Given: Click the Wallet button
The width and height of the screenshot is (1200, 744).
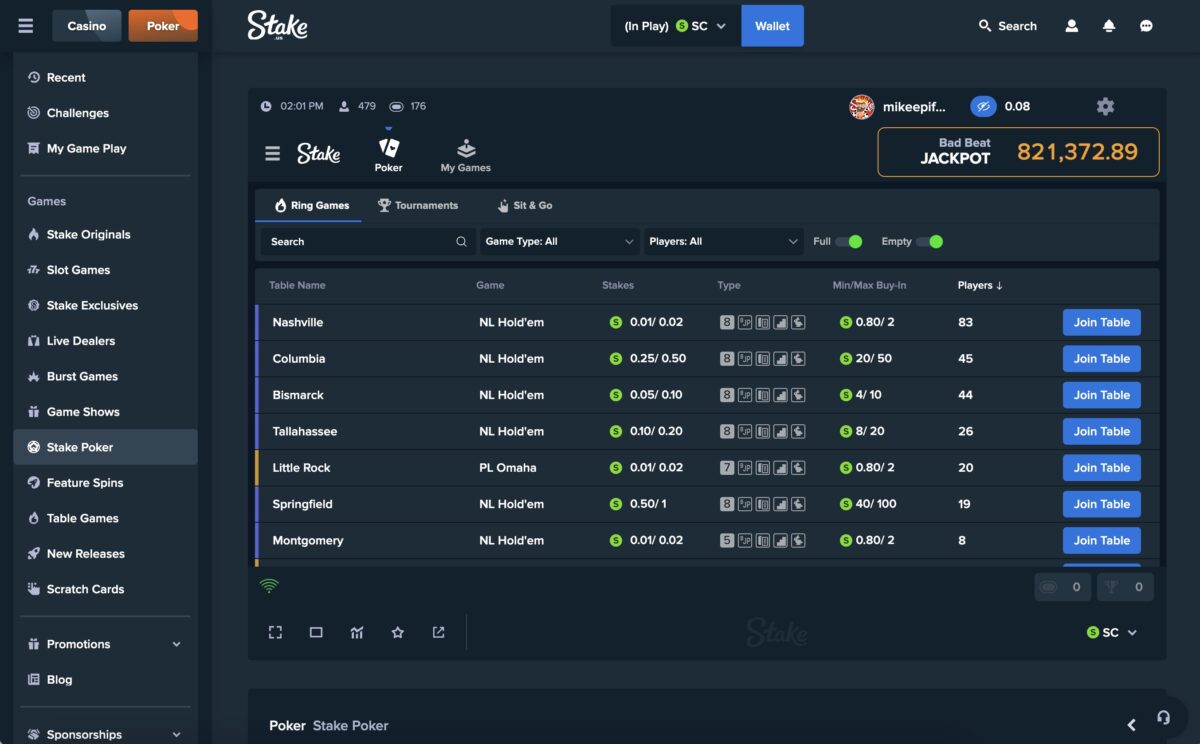Looking at the screenshot, I should (x=772, y=26).
